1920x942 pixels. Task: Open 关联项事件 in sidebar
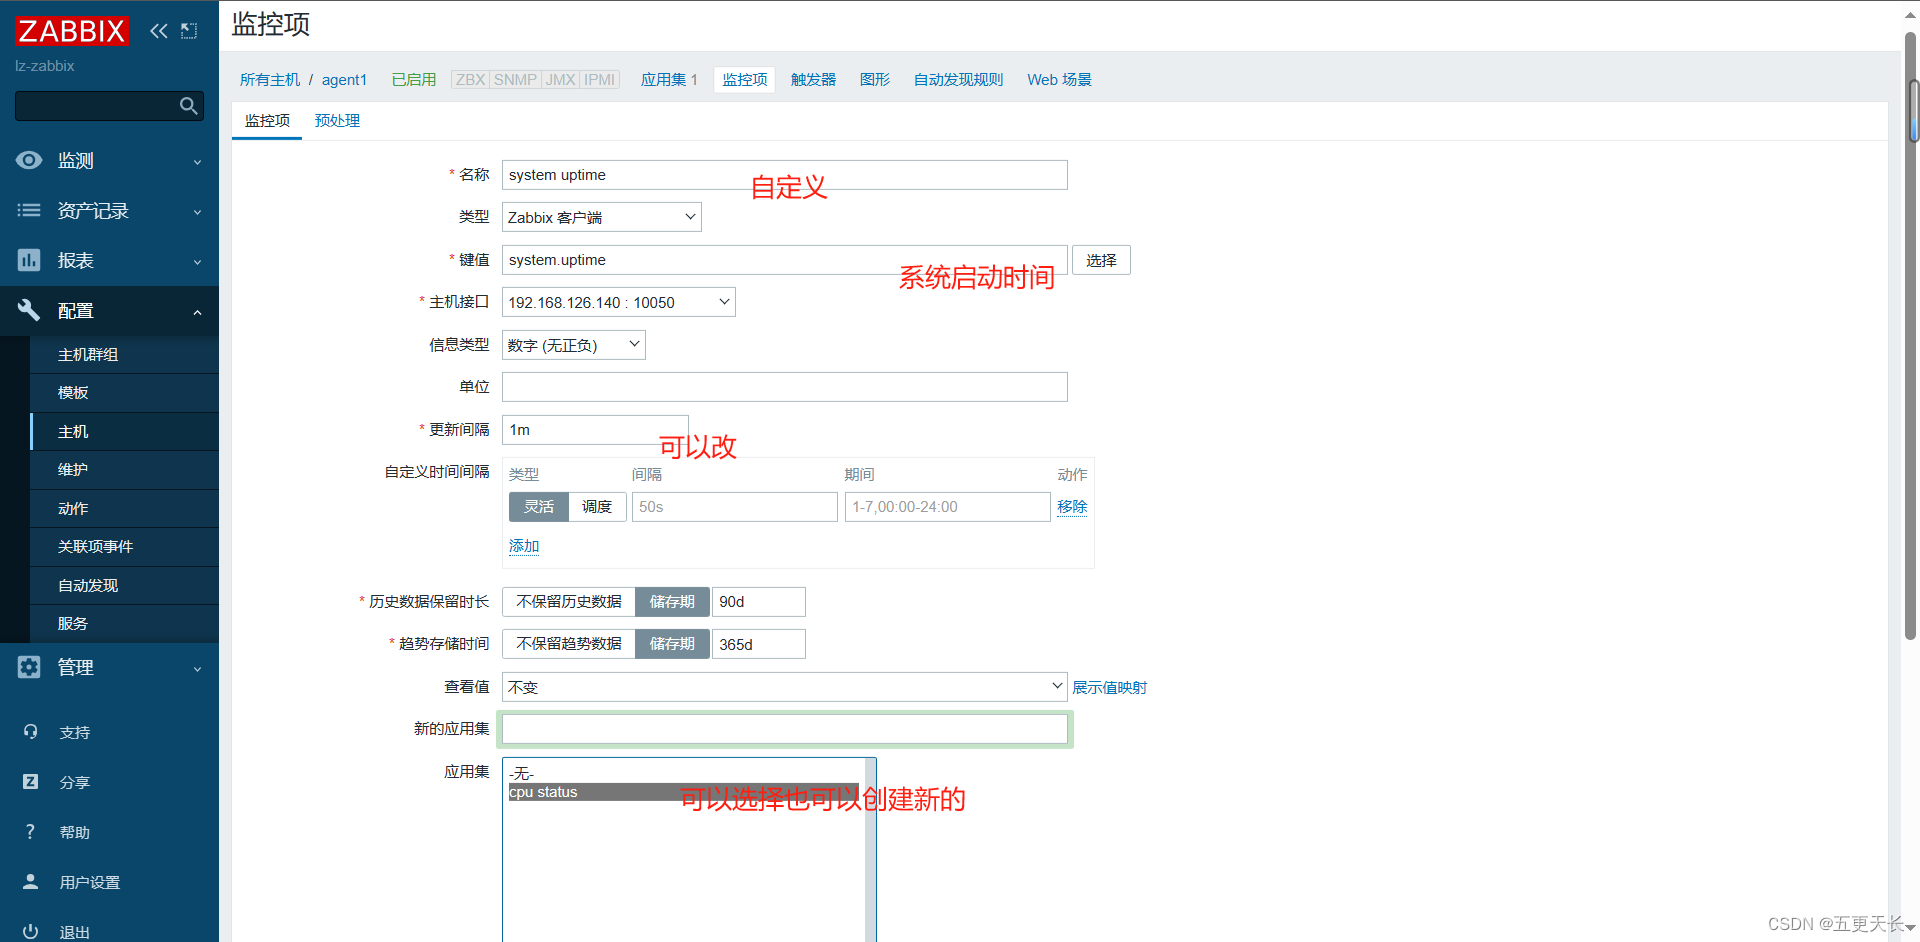coord(124,547)
